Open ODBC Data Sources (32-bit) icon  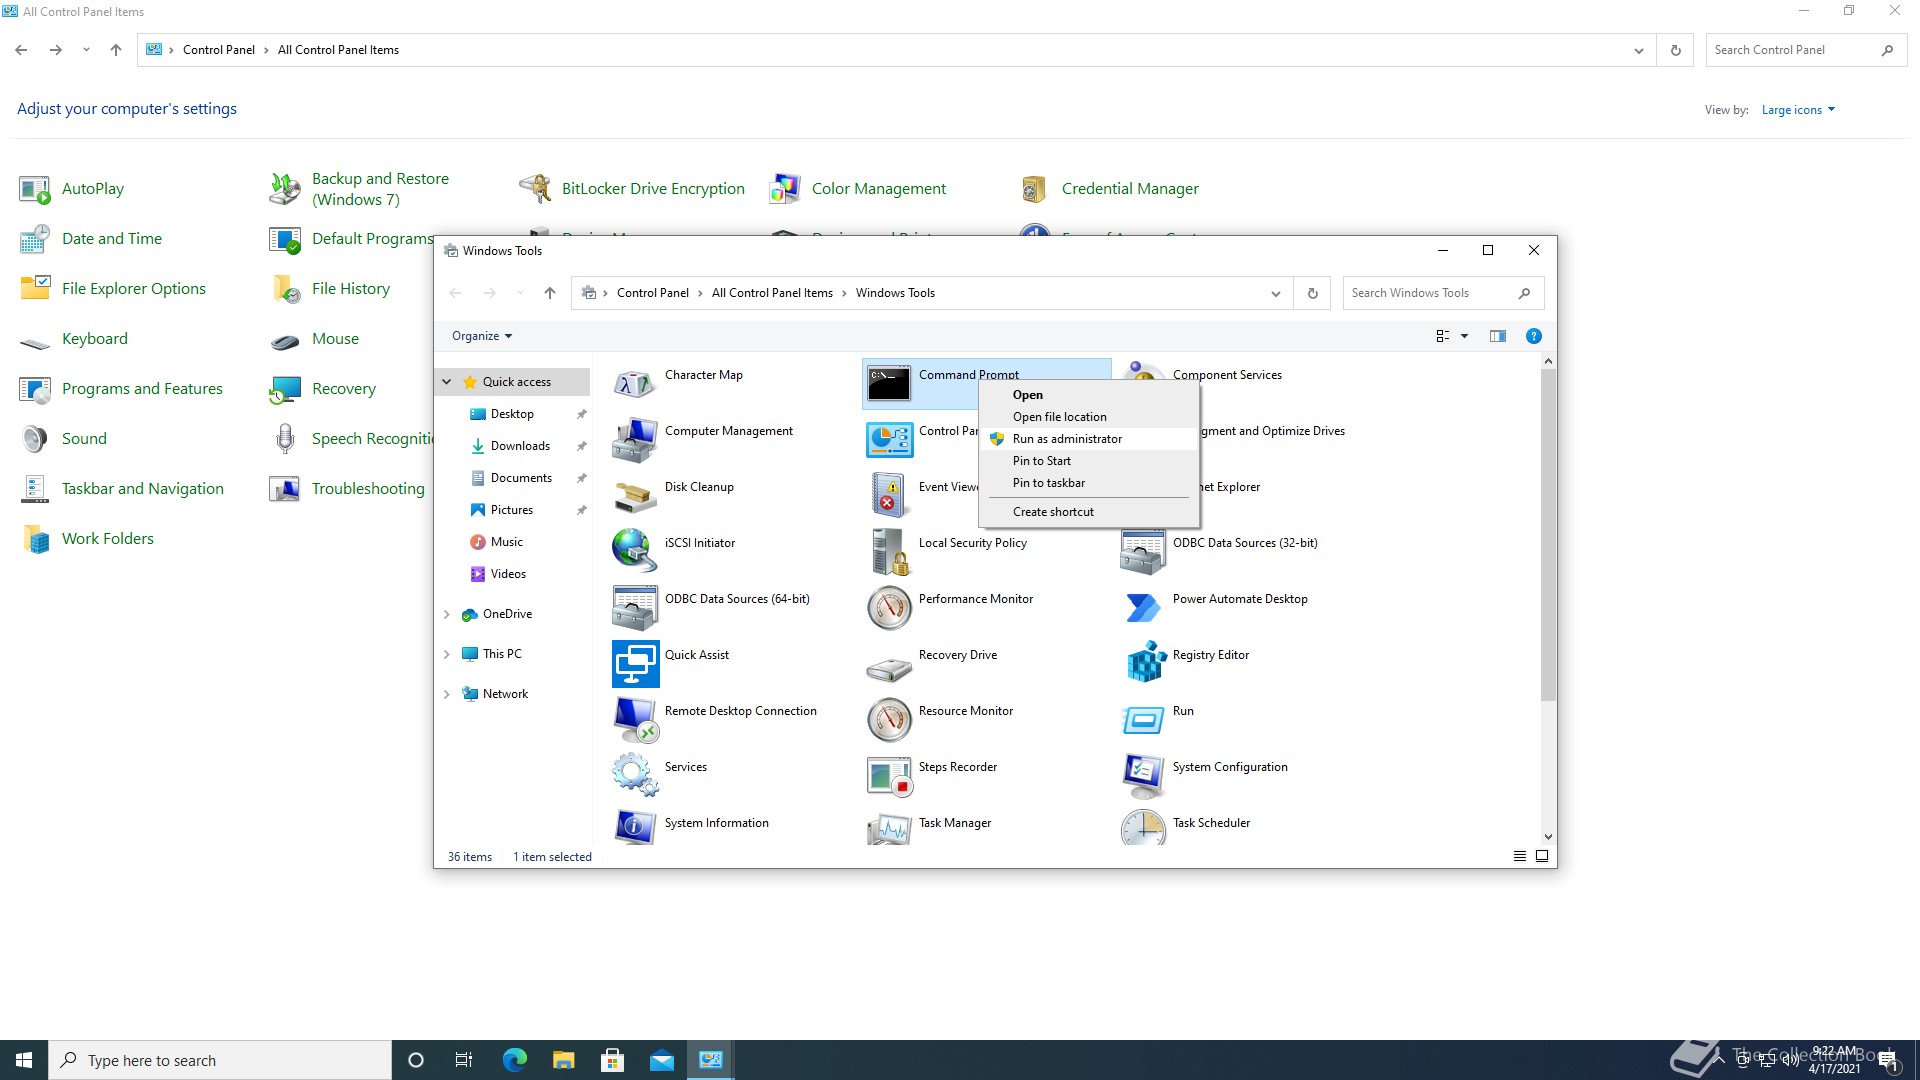point(1142,552)
